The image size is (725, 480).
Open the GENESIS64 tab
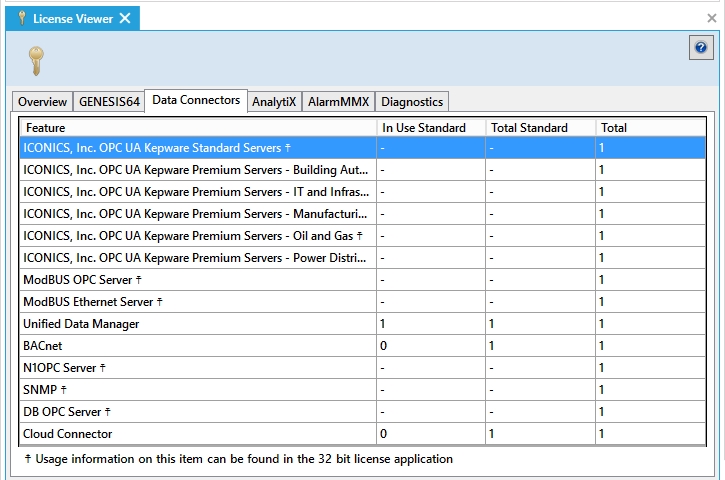[x=109, y=102]
